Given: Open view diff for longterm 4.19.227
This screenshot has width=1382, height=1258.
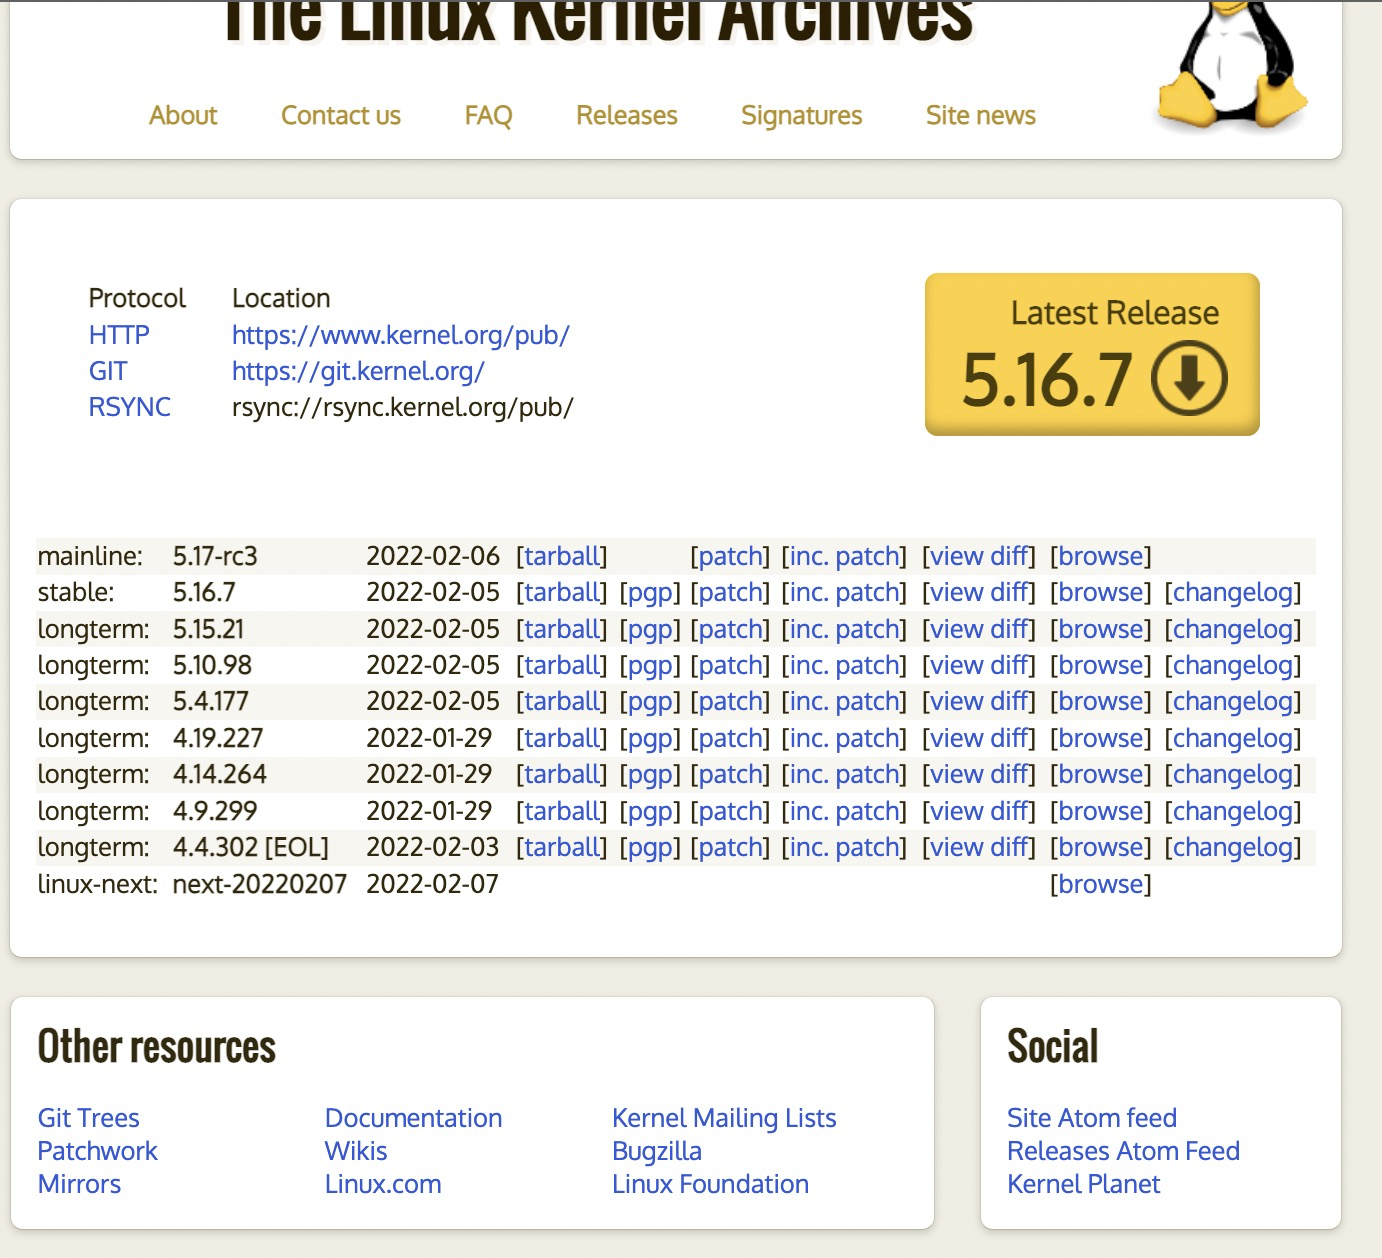Looking at the screenshot, I should (979, 738).
